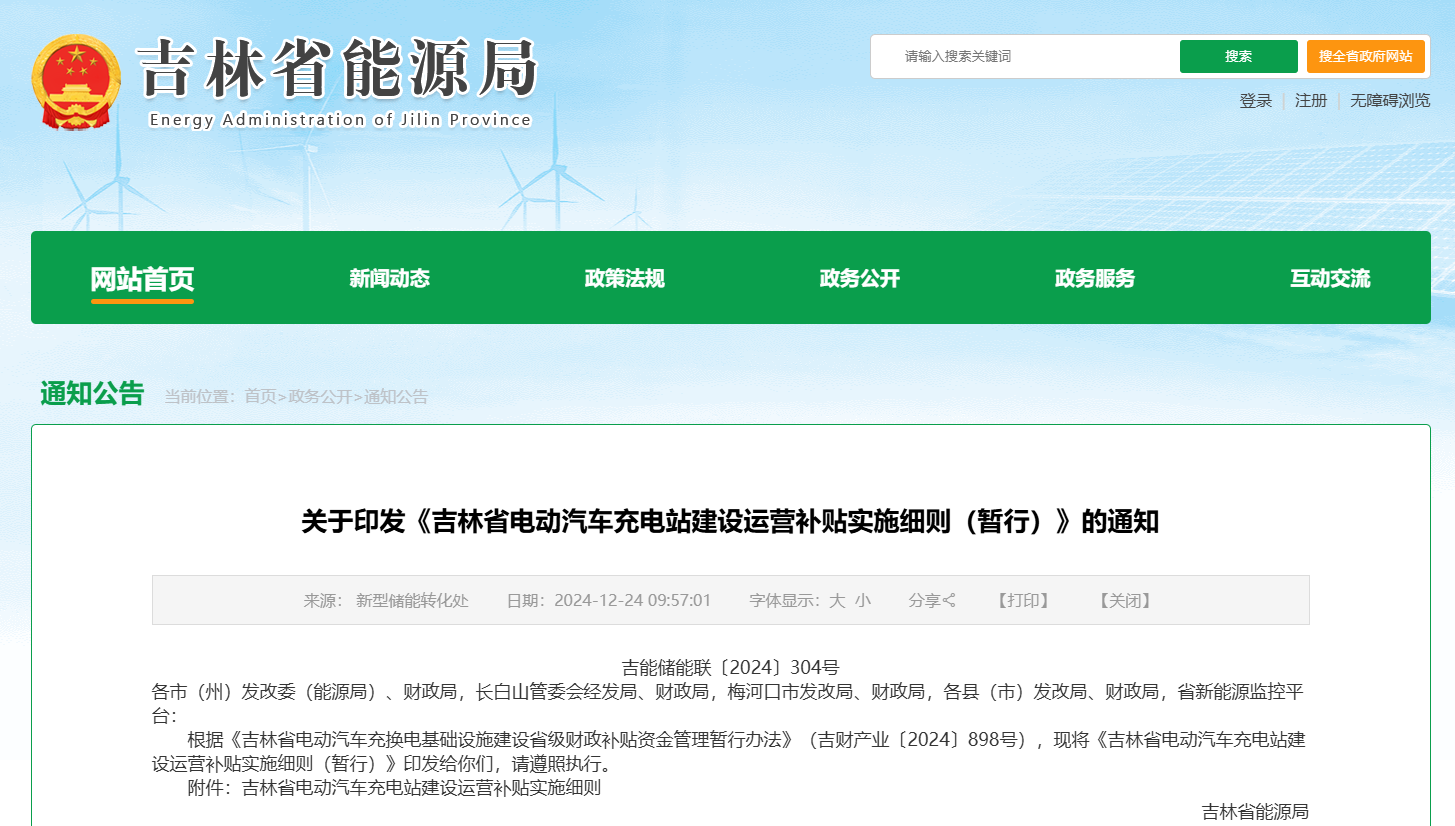Navigate to the 政务服务 section
This screenshot has width=1455, height=826.
[x=1094, y=279]
